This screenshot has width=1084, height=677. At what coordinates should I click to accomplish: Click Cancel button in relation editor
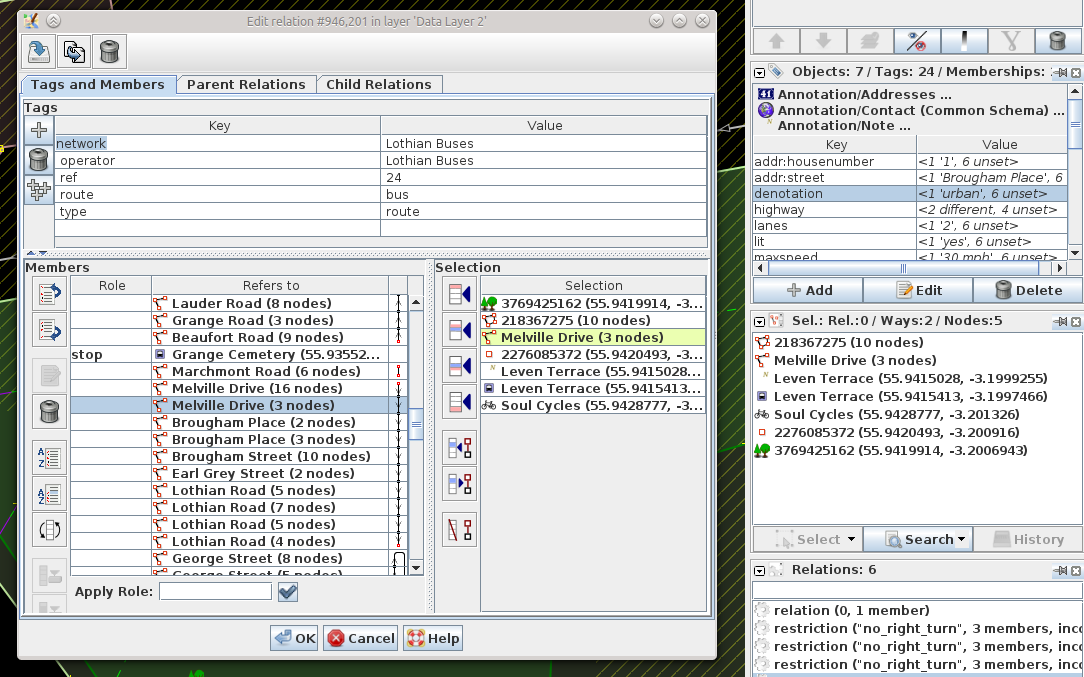pyautogui.click(x=360, y=638)
